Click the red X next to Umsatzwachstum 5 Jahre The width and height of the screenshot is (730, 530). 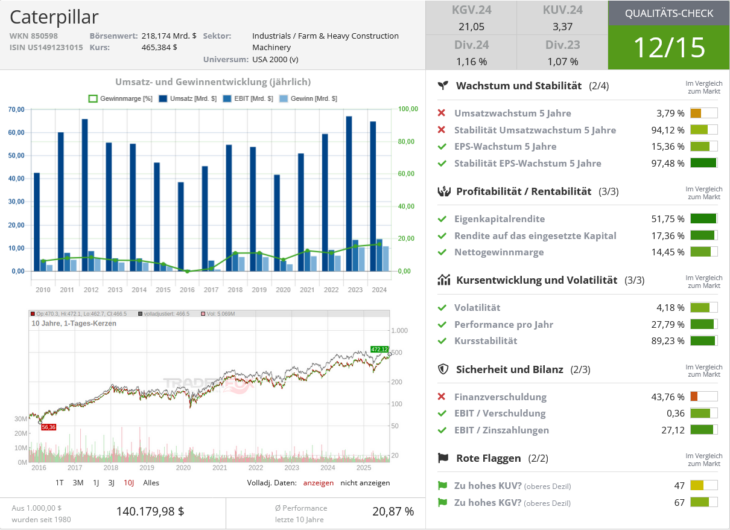point(442,113)
